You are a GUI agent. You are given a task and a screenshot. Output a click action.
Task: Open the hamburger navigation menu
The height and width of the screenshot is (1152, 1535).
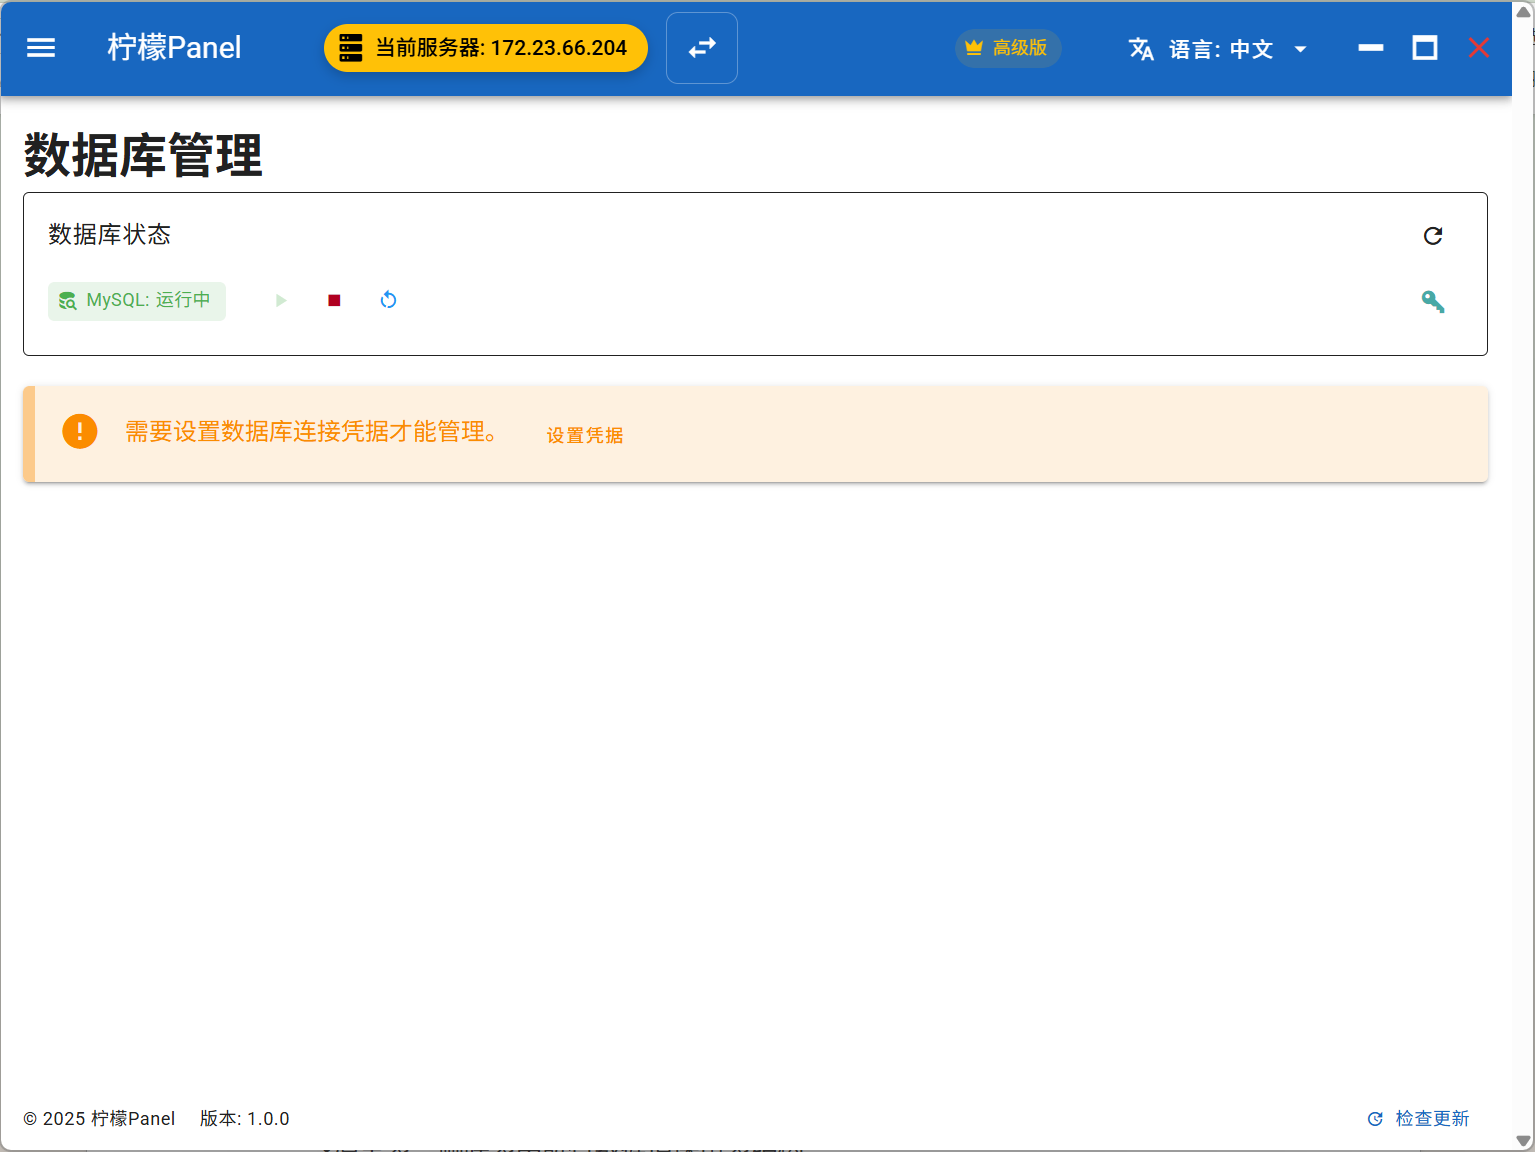(41, 48)
